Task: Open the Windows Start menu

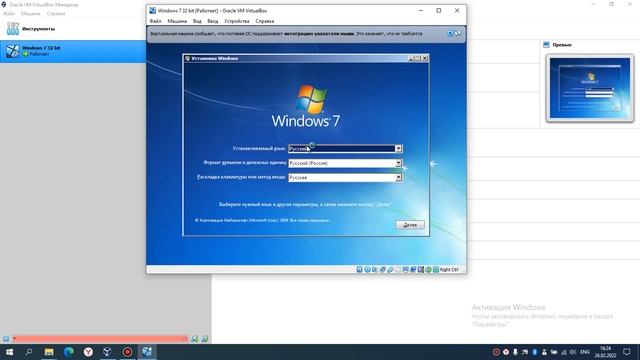Action: [9, 352]
